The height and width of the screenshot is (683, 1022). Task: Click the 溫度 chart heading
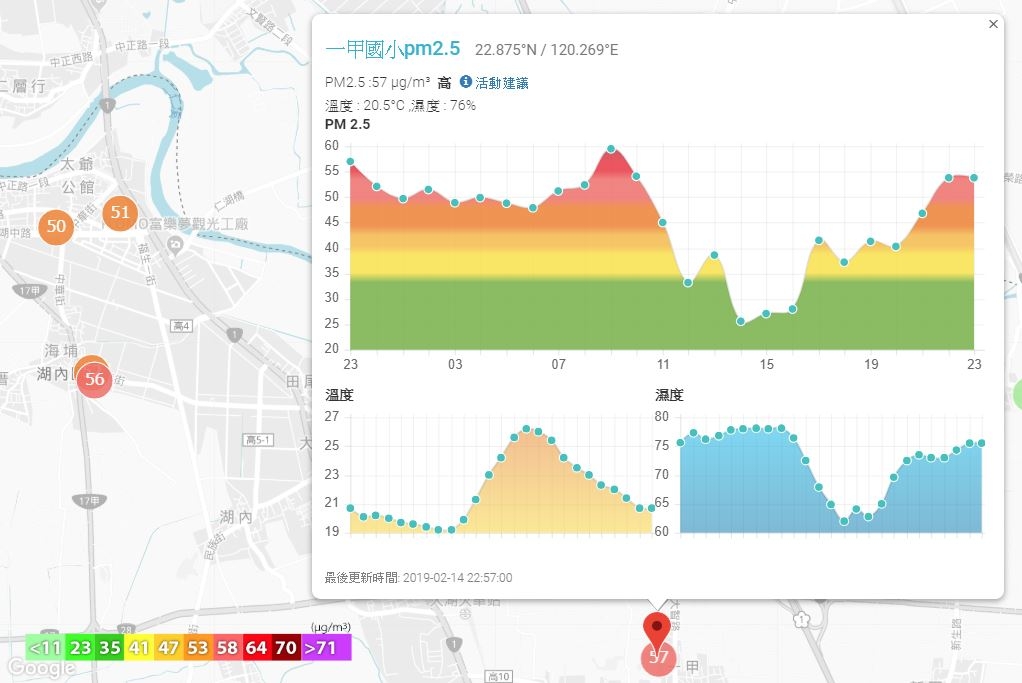pos(339,395)
